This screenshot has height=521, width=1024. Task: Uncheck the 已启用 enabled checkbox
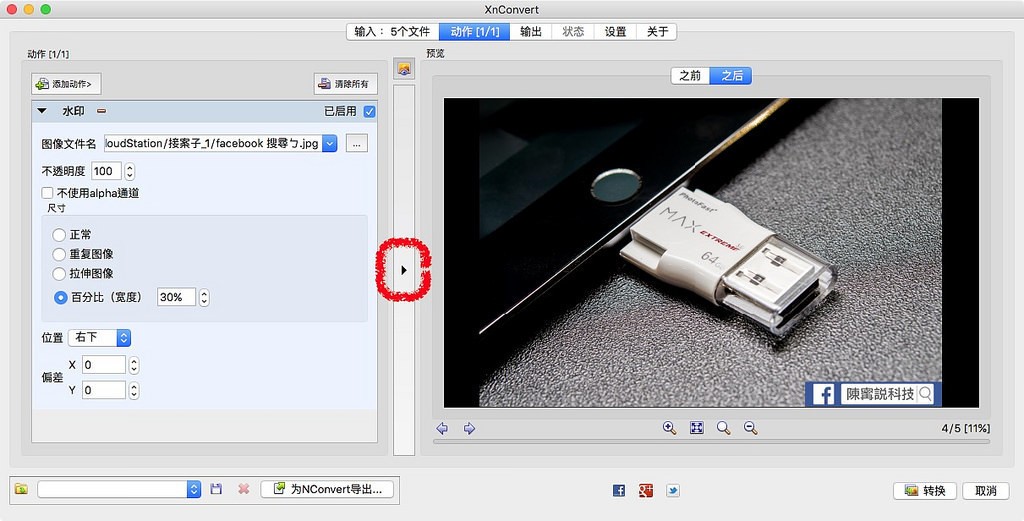[370, 112]
